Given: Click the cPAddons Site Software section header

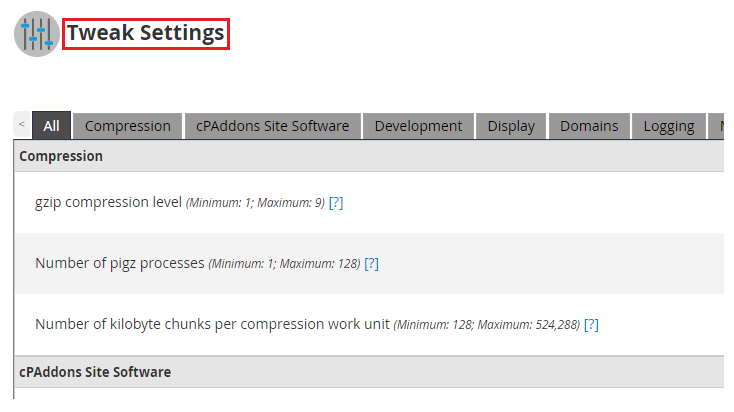Looking at the screenshot, I should pyautogui.click(x=95, y=372).
